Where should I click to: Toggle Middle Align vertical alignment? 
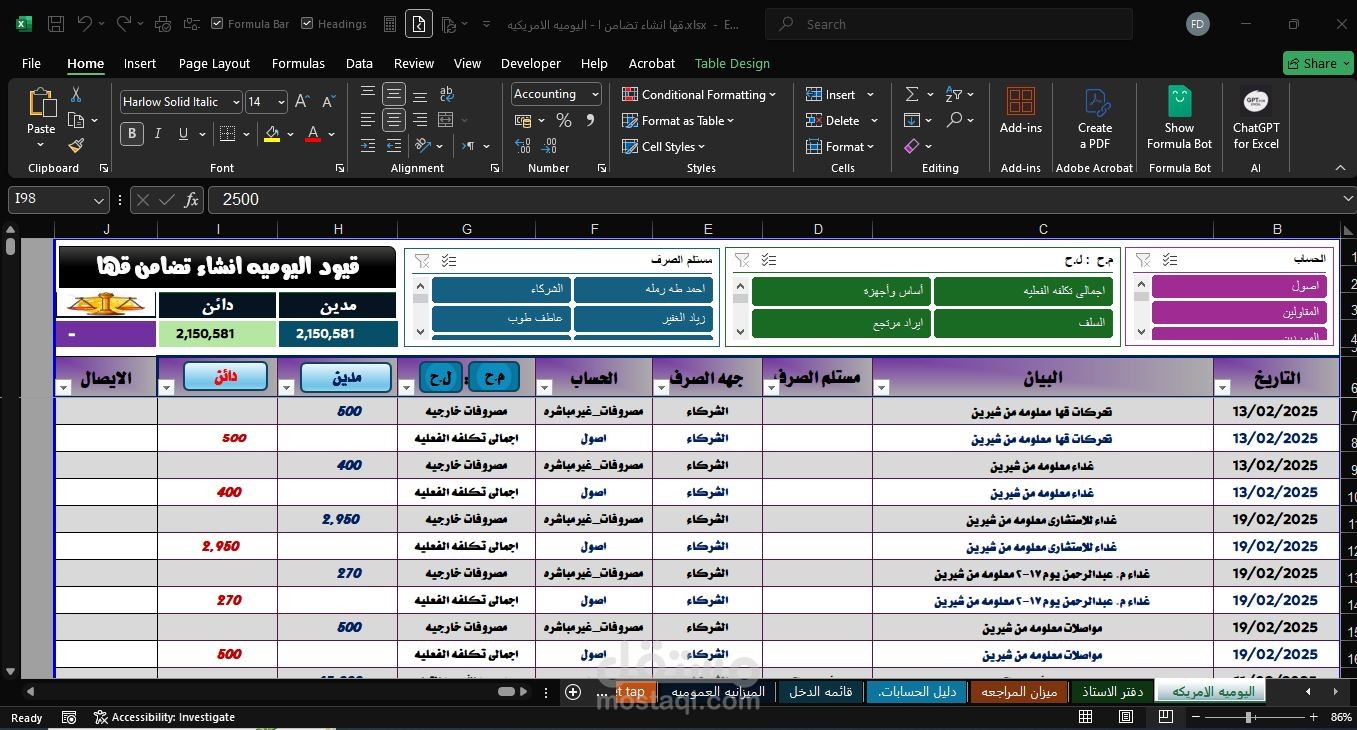coord(395,94)
